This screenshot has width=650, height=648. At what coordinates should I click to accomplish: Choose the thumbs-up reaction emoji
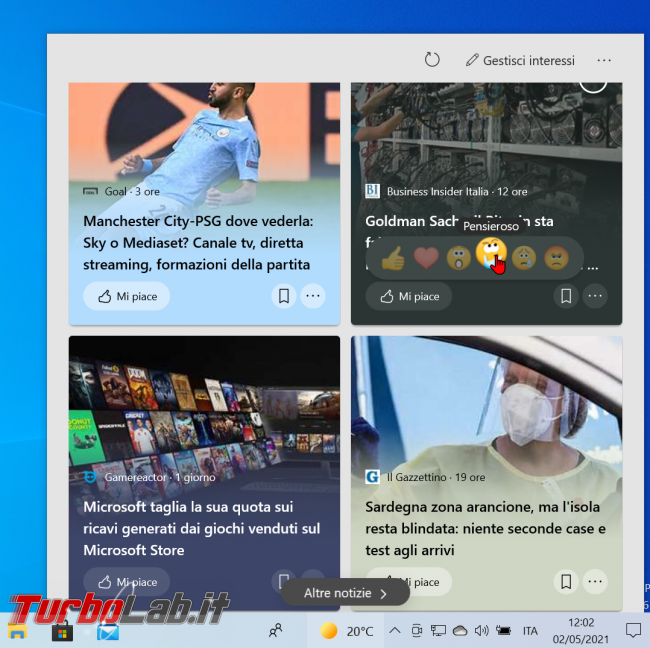pos(393,258)
